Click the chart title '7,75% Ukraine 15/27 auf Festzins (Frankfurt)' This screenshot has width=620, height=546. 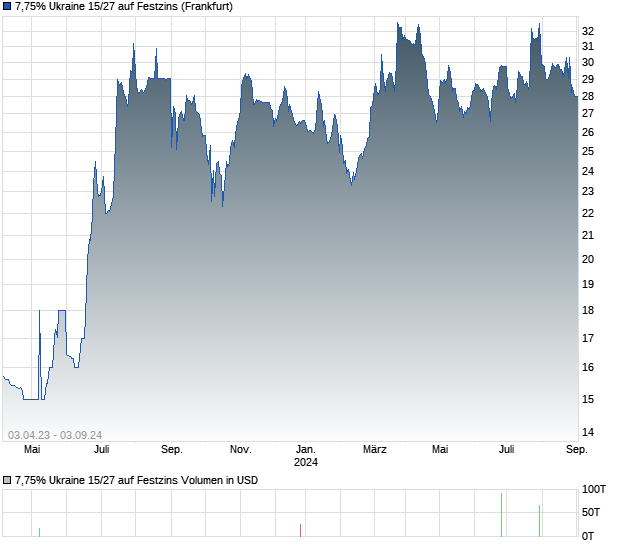pos(124,6)
